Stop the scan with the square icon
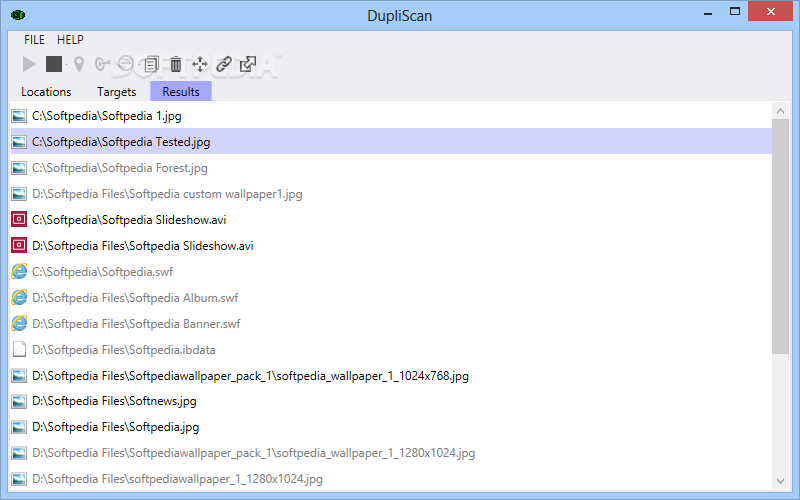 (x=54, y=64)
